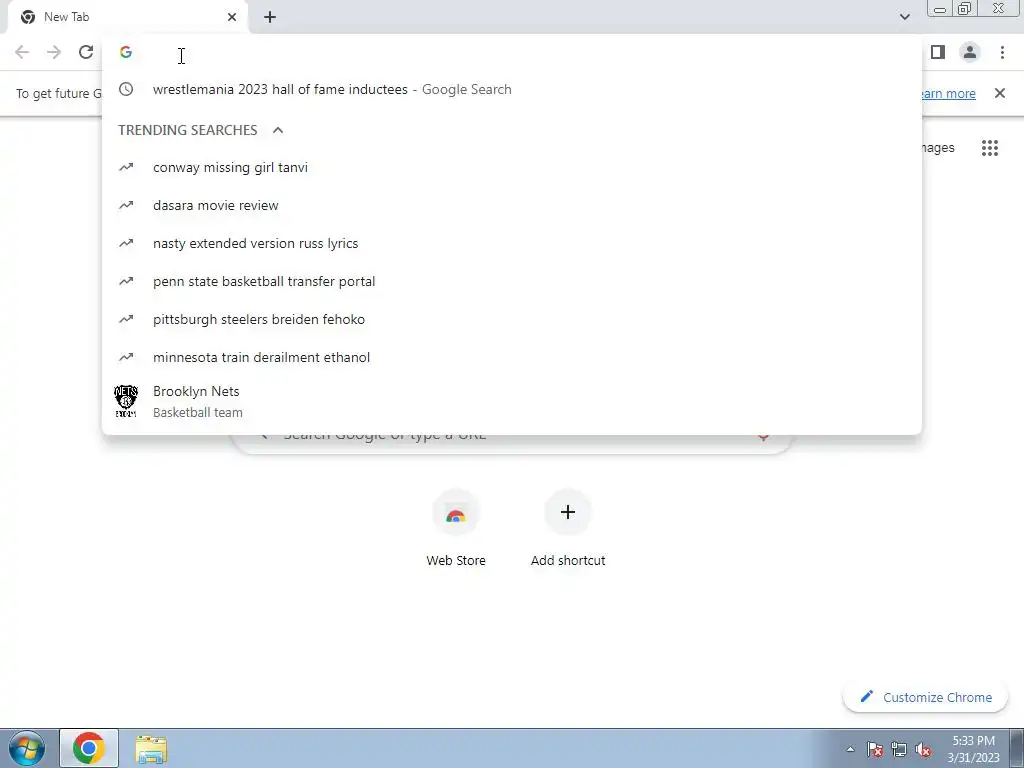Open Chrome's three-dot menu
The image size is (1024, 768).
1002,52
